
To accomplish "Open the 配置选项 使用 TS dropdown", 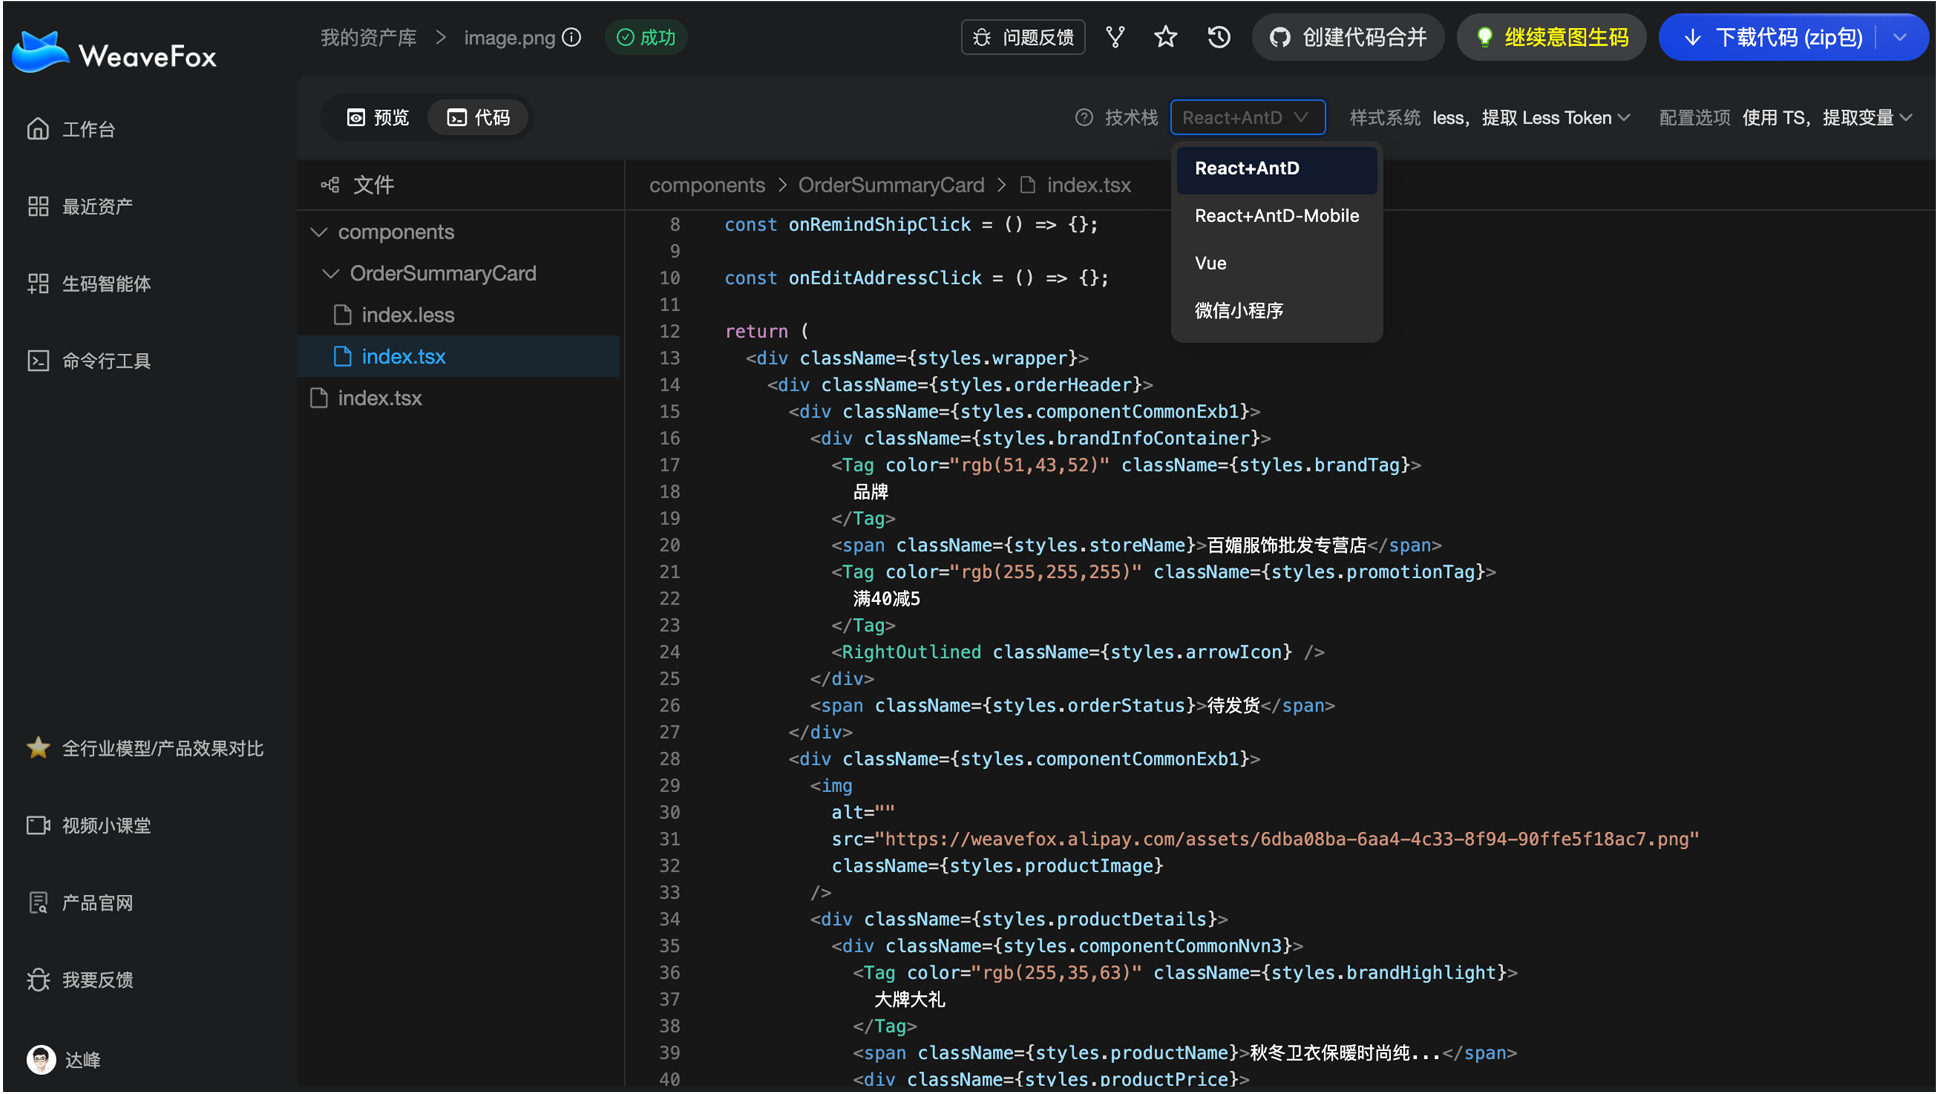I will click(1828, 117).
